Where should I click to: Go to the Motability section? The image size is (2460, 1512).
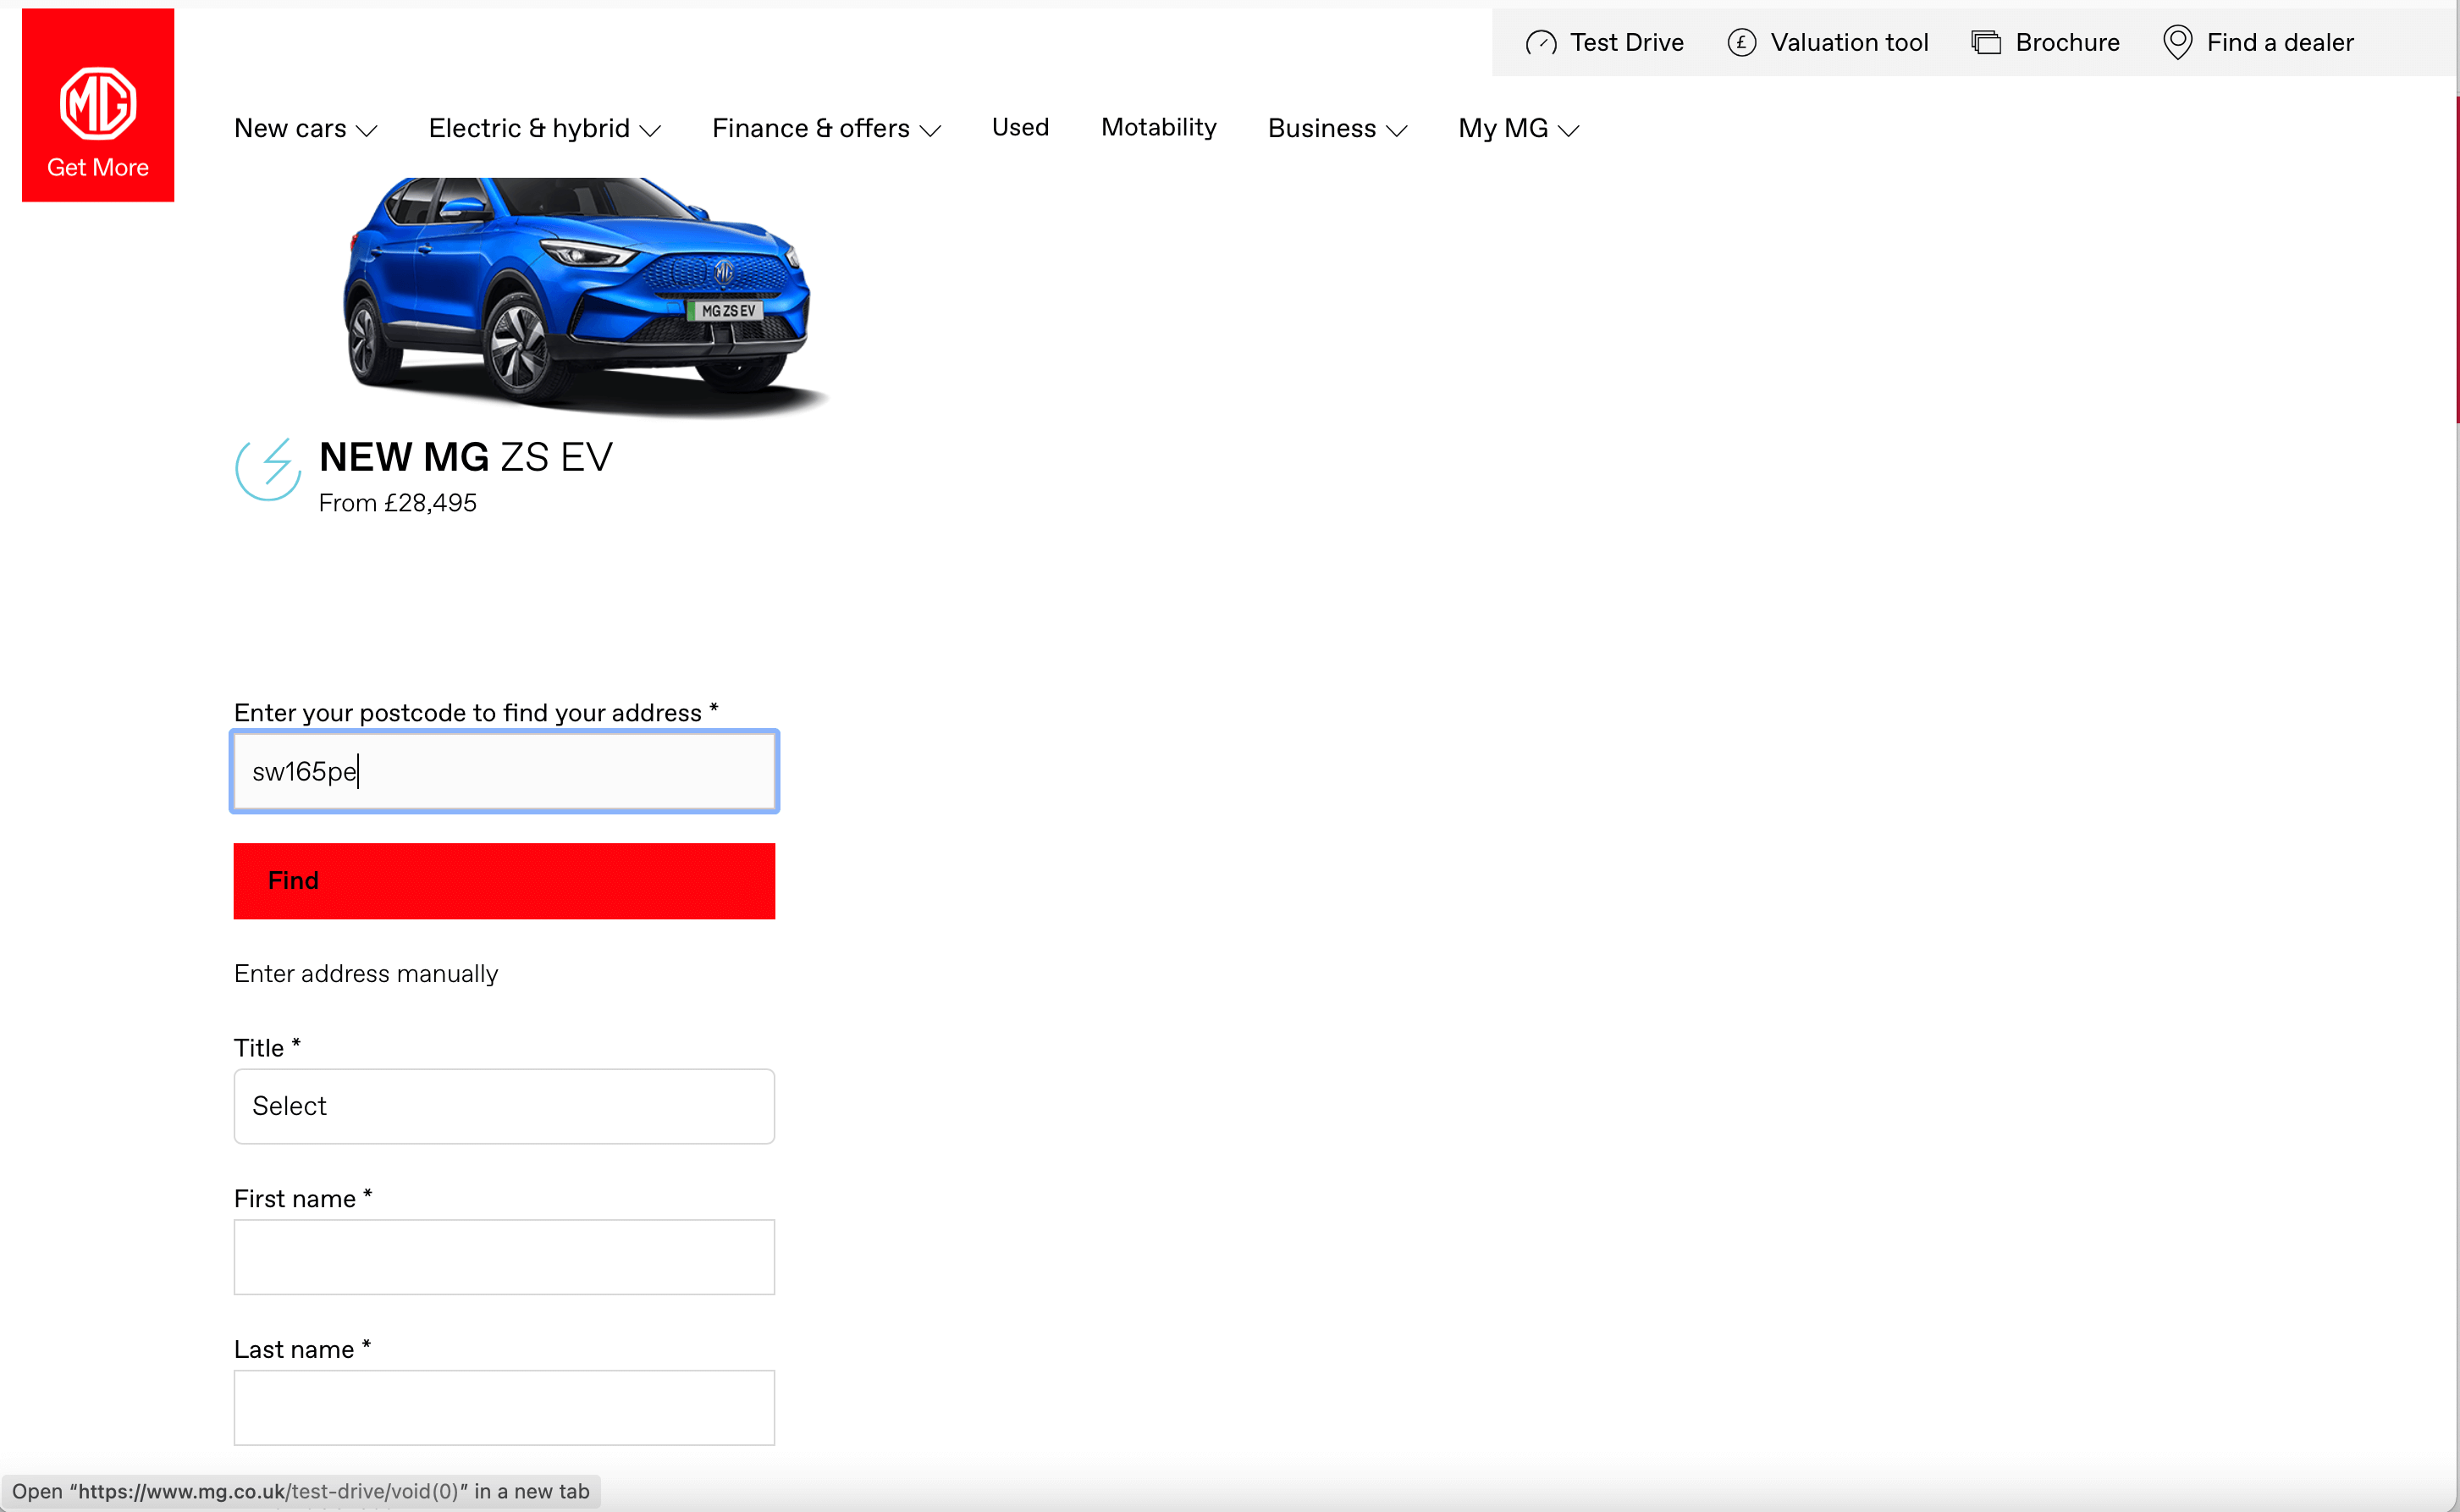point(1159,128)
